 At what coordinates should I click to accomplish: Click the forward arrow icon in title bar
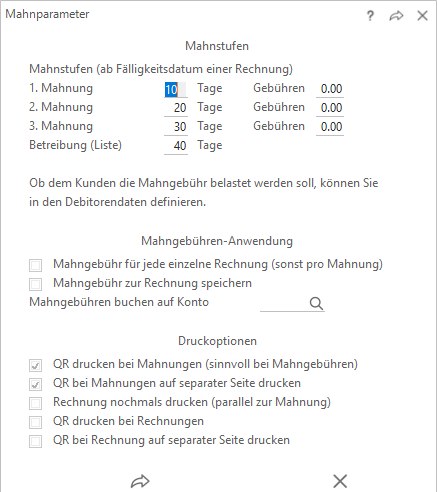396,16
